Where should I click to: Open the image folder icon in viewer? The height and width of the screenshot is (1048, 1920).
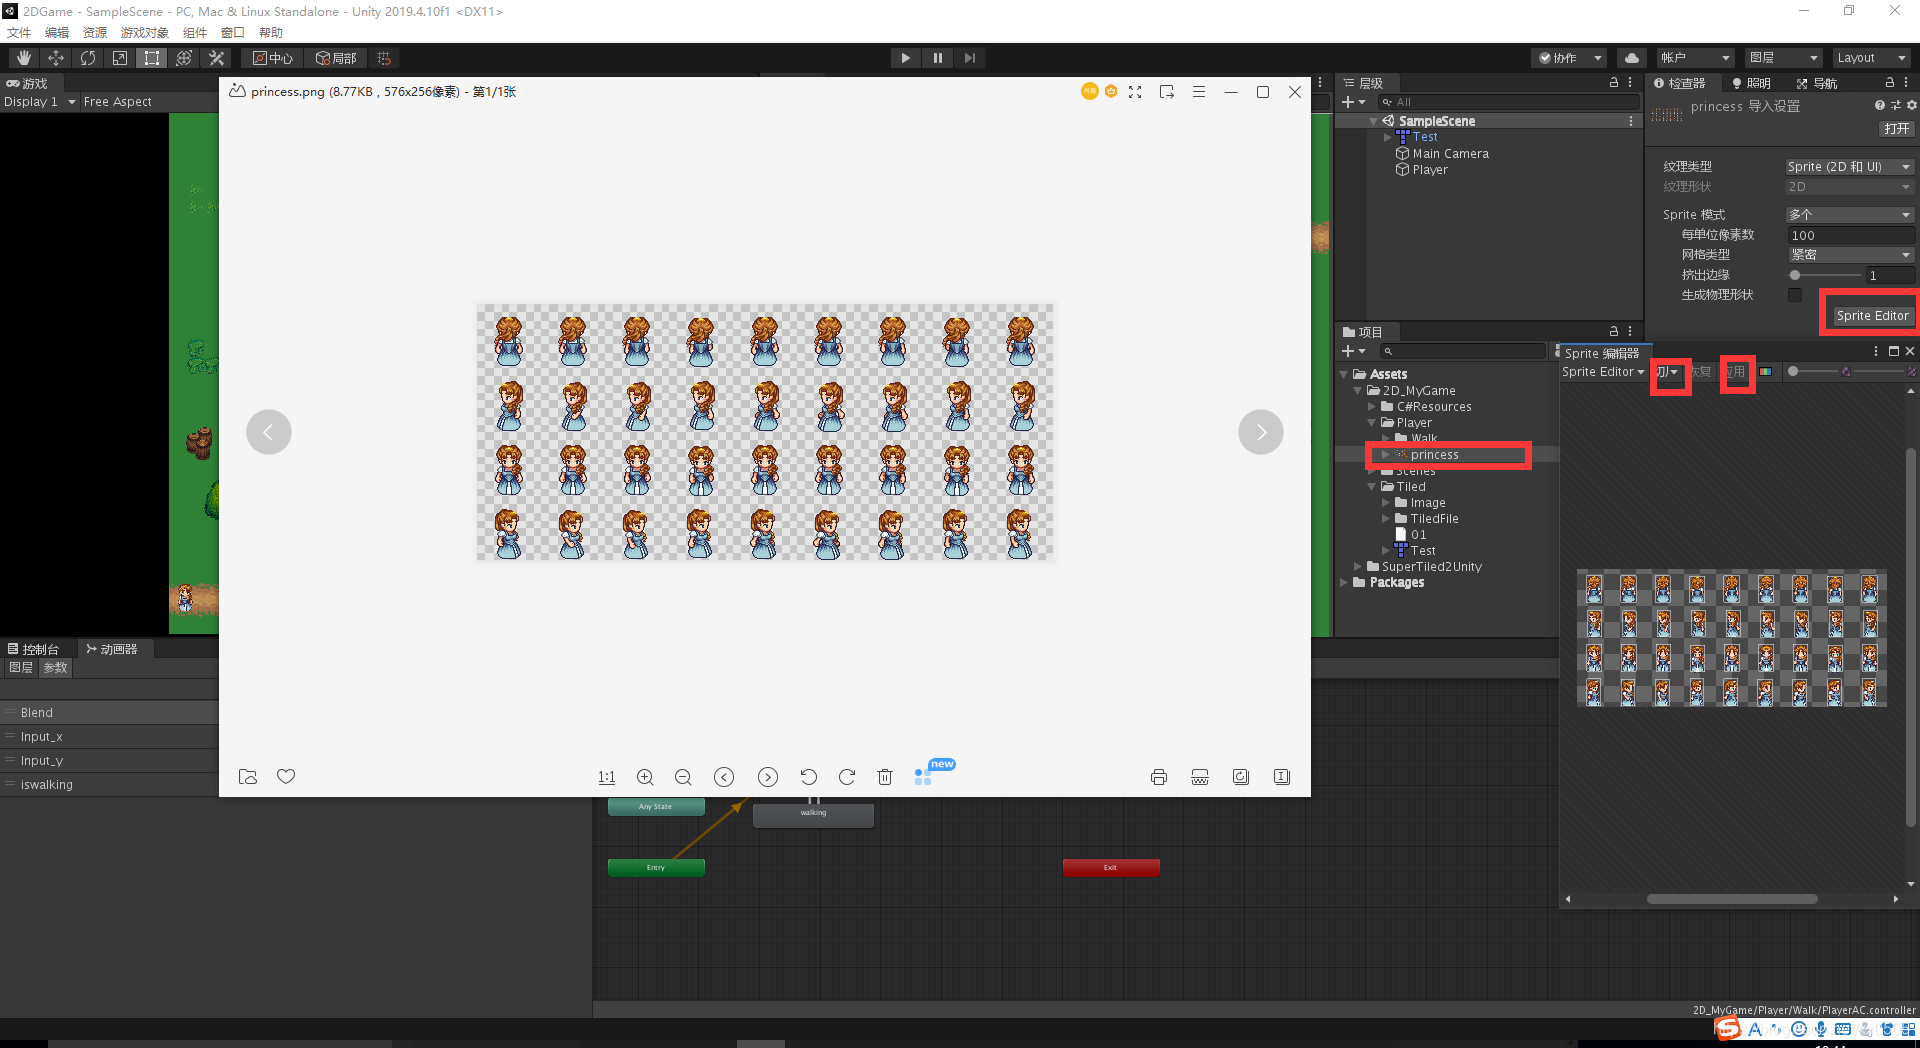pyautogui.click(x=248, y=776)
